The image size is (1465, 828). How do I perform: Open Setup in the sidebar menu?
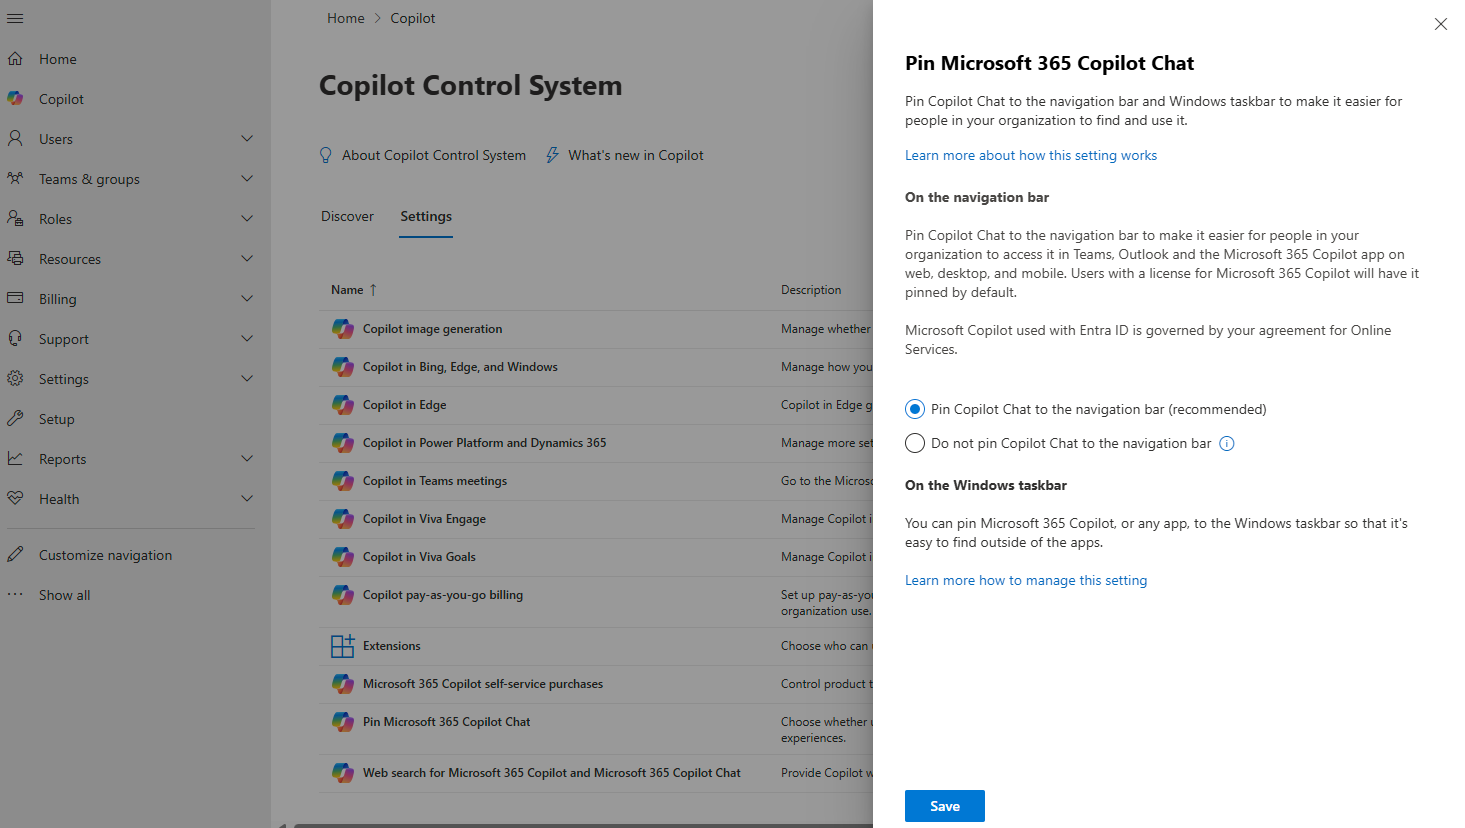[x=57, y=419]
